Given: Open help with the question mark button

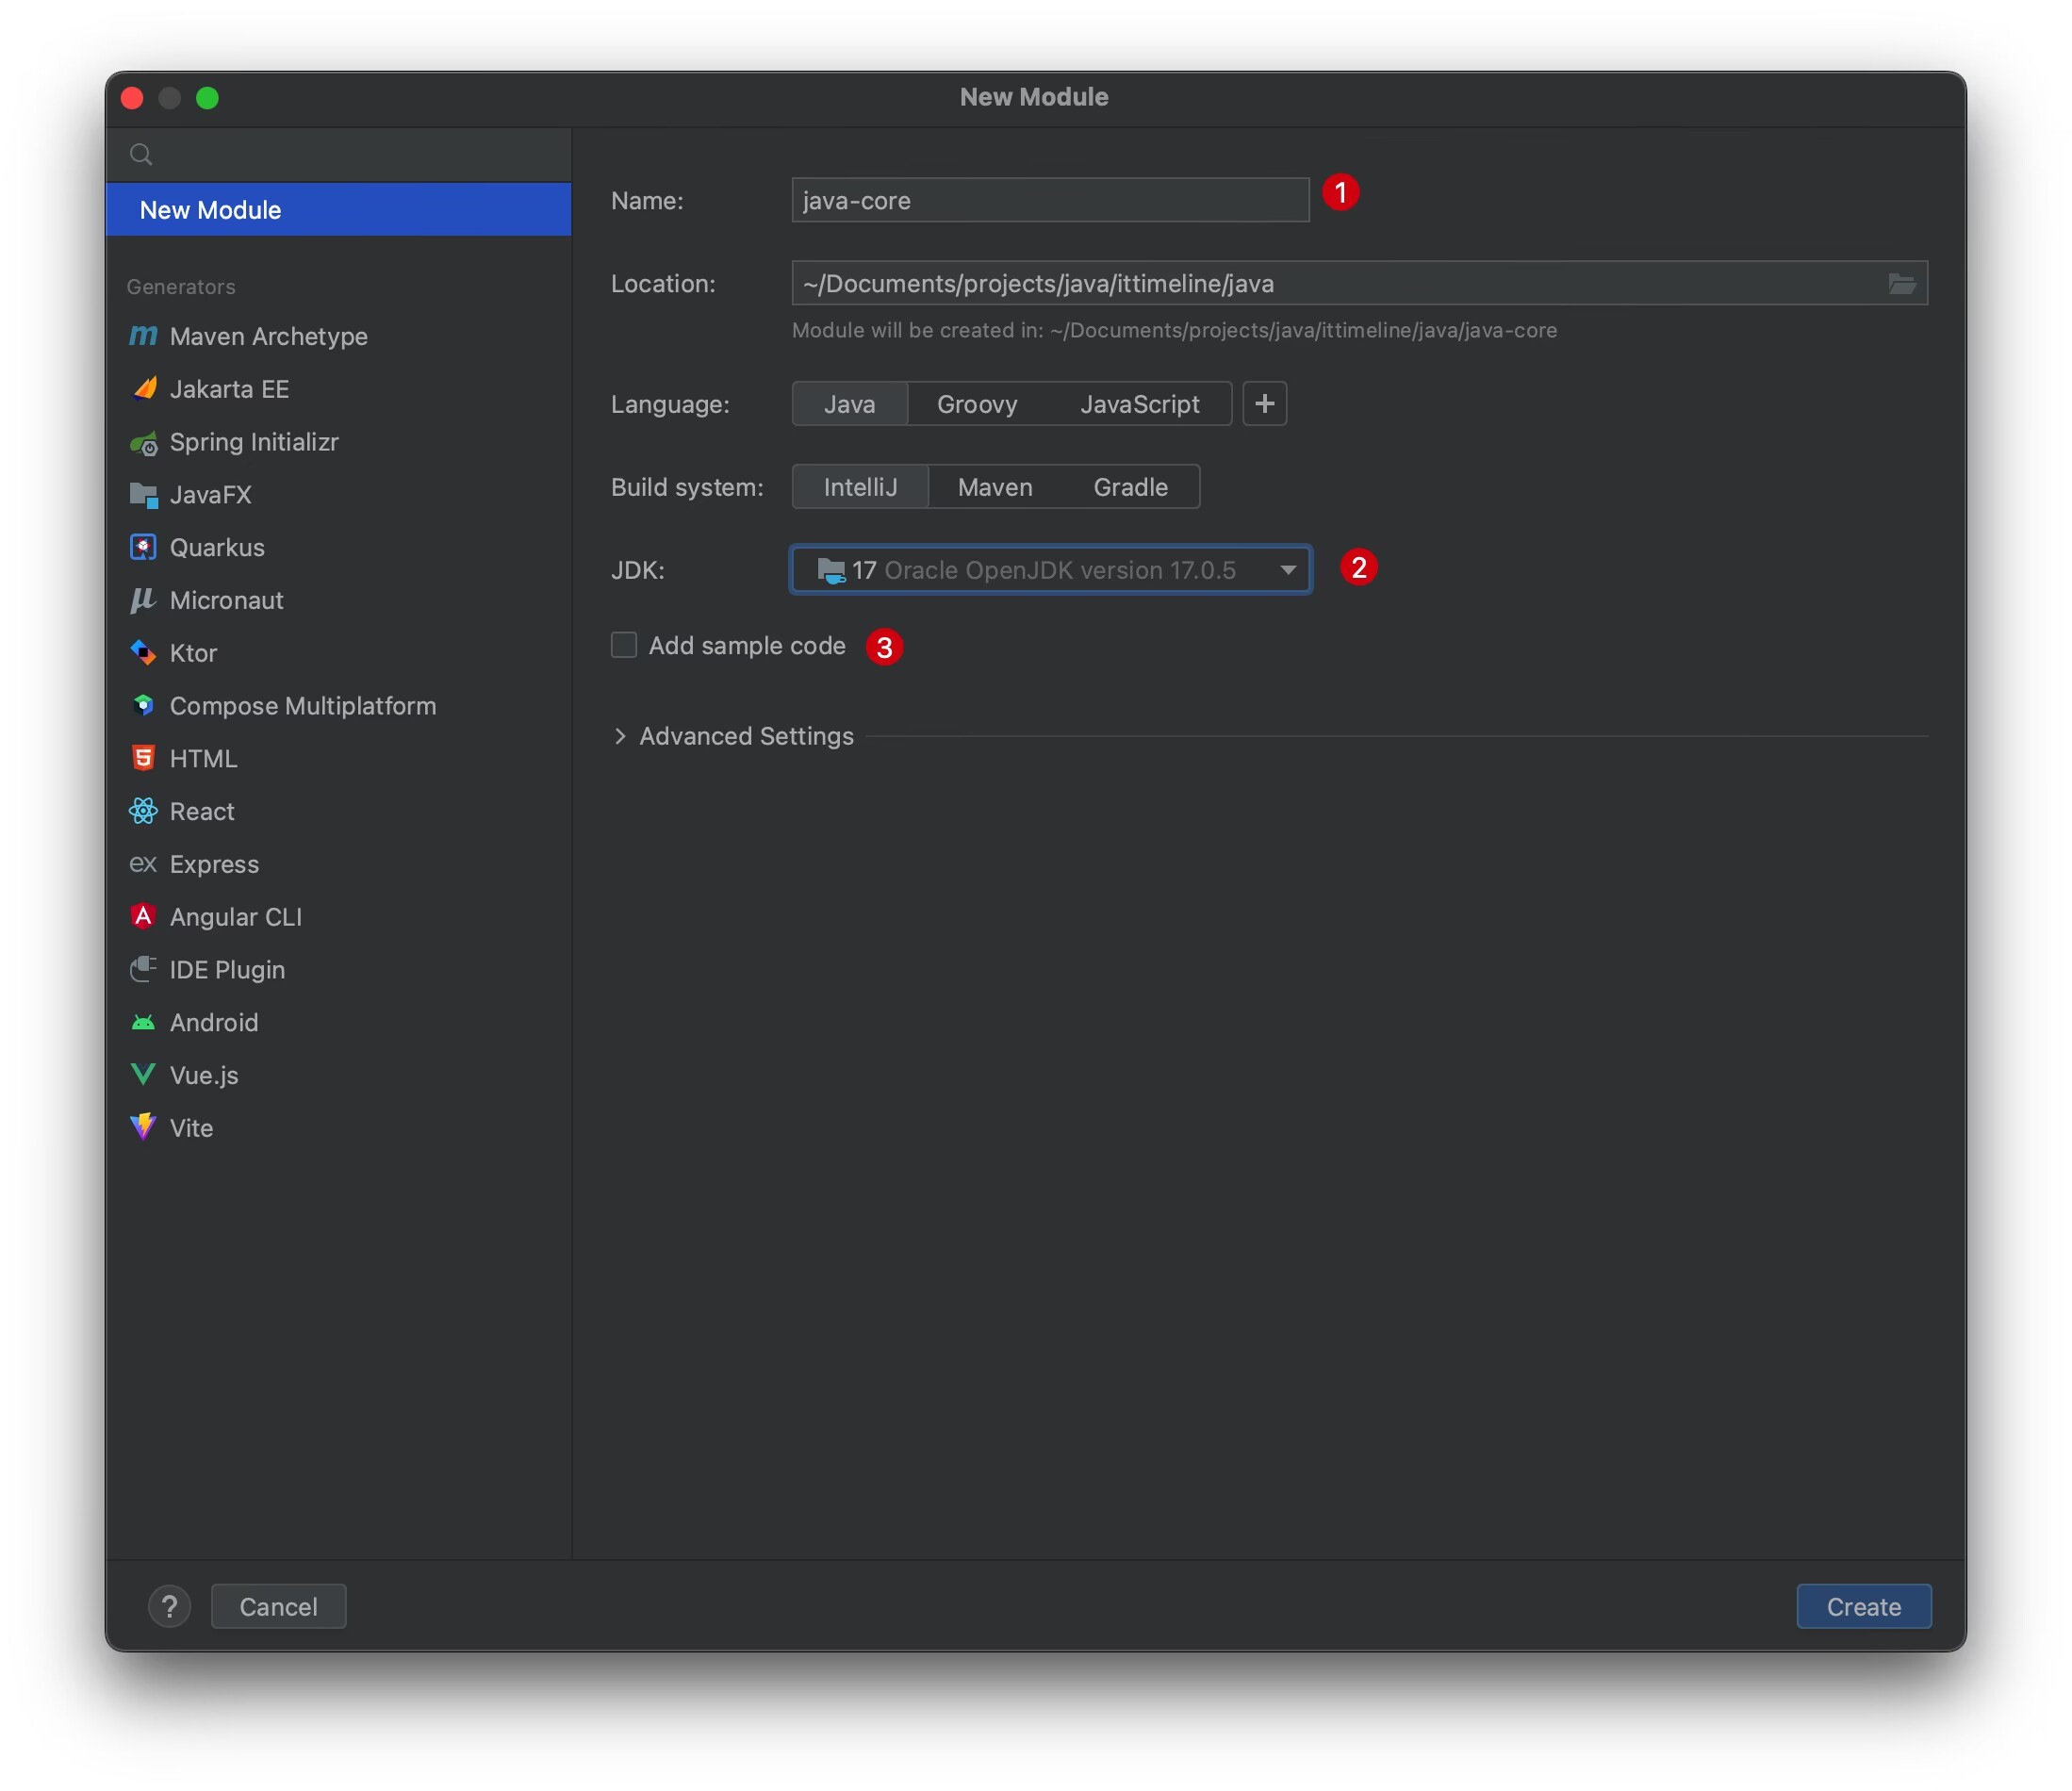Looking at the screenshot, I should pyautogui.click(x=170, y=1607).
